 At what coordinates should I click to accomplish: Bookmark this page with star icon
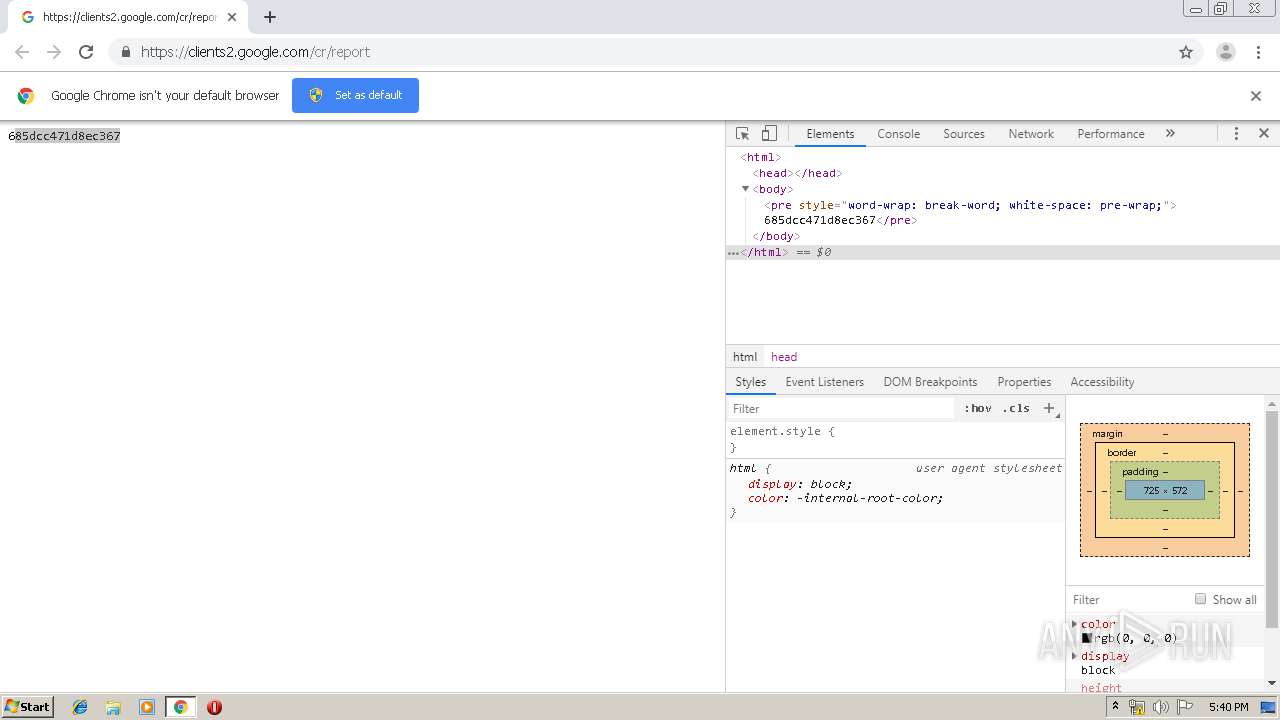[1186, 52]
